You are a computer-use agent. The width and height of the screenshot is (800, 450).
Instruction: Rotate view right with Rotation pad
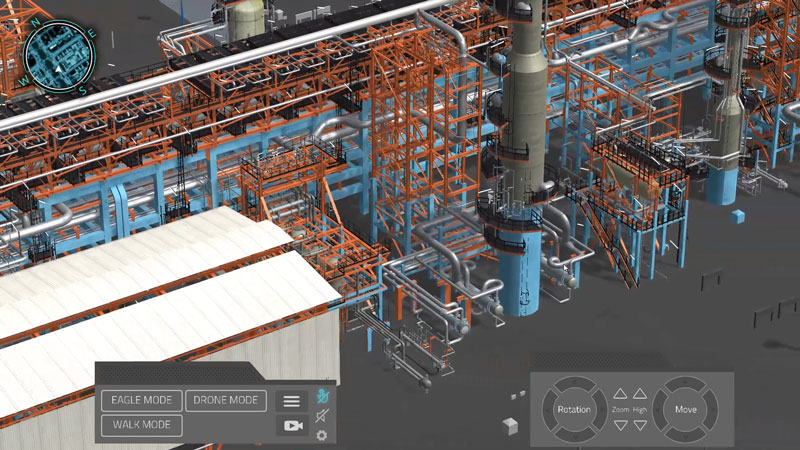point(600,410)
